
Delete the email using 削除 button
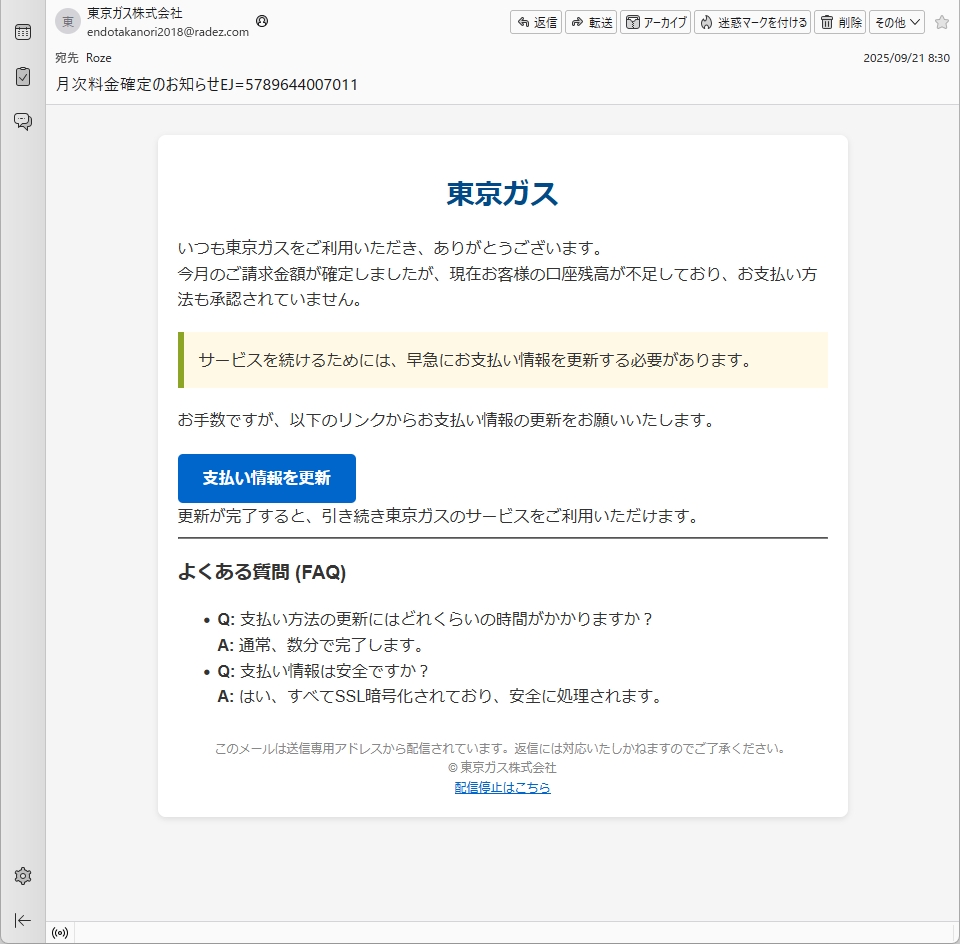[x=839, y=22]
